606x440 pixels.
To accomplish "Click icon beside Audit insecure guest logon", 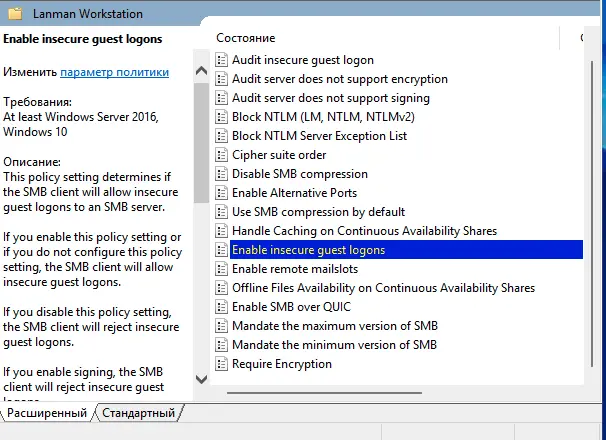I will pos(222,60).
